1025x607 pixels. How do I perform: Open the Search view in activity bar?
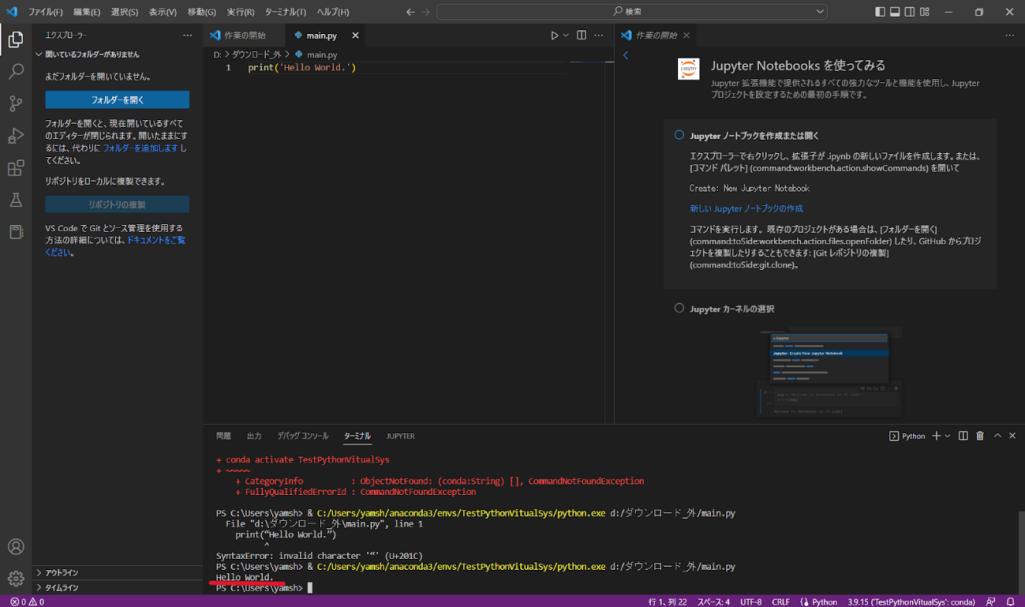16,72
